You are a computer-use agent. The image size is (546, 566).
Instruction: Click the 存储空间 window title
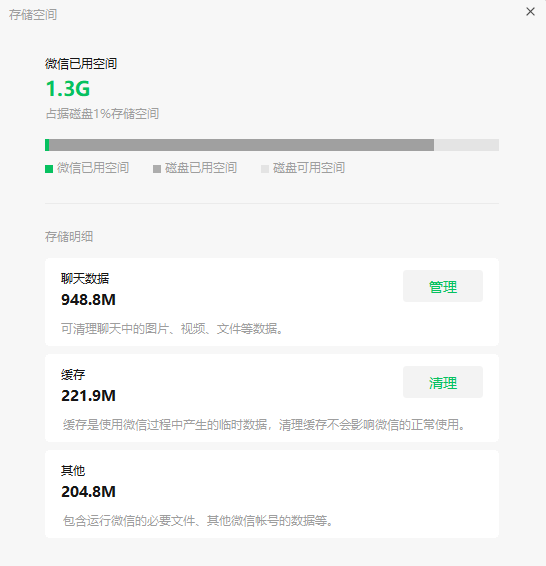[33, 14]
